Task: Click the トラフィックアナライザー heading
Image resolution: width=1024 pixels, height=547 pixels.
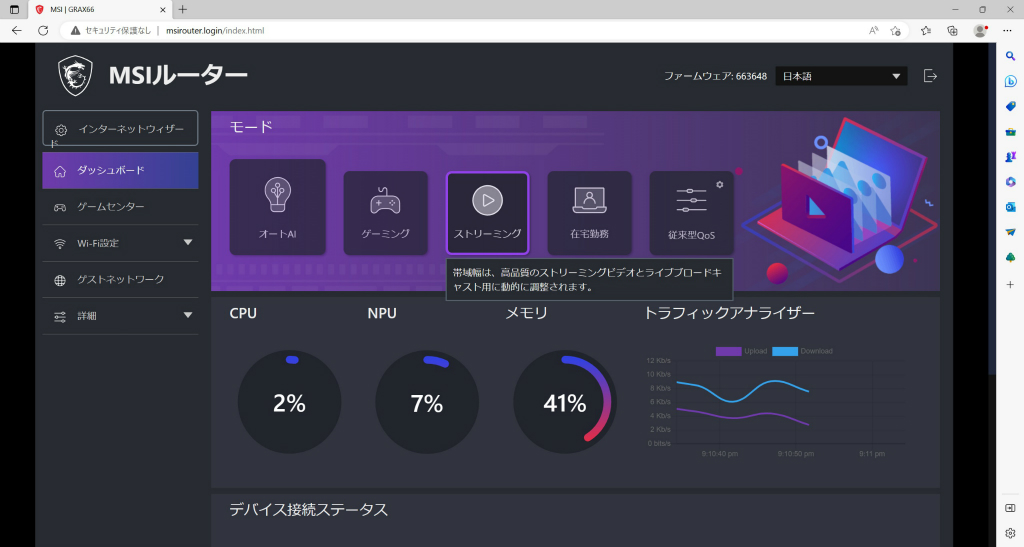Action: tap(729, 313)
